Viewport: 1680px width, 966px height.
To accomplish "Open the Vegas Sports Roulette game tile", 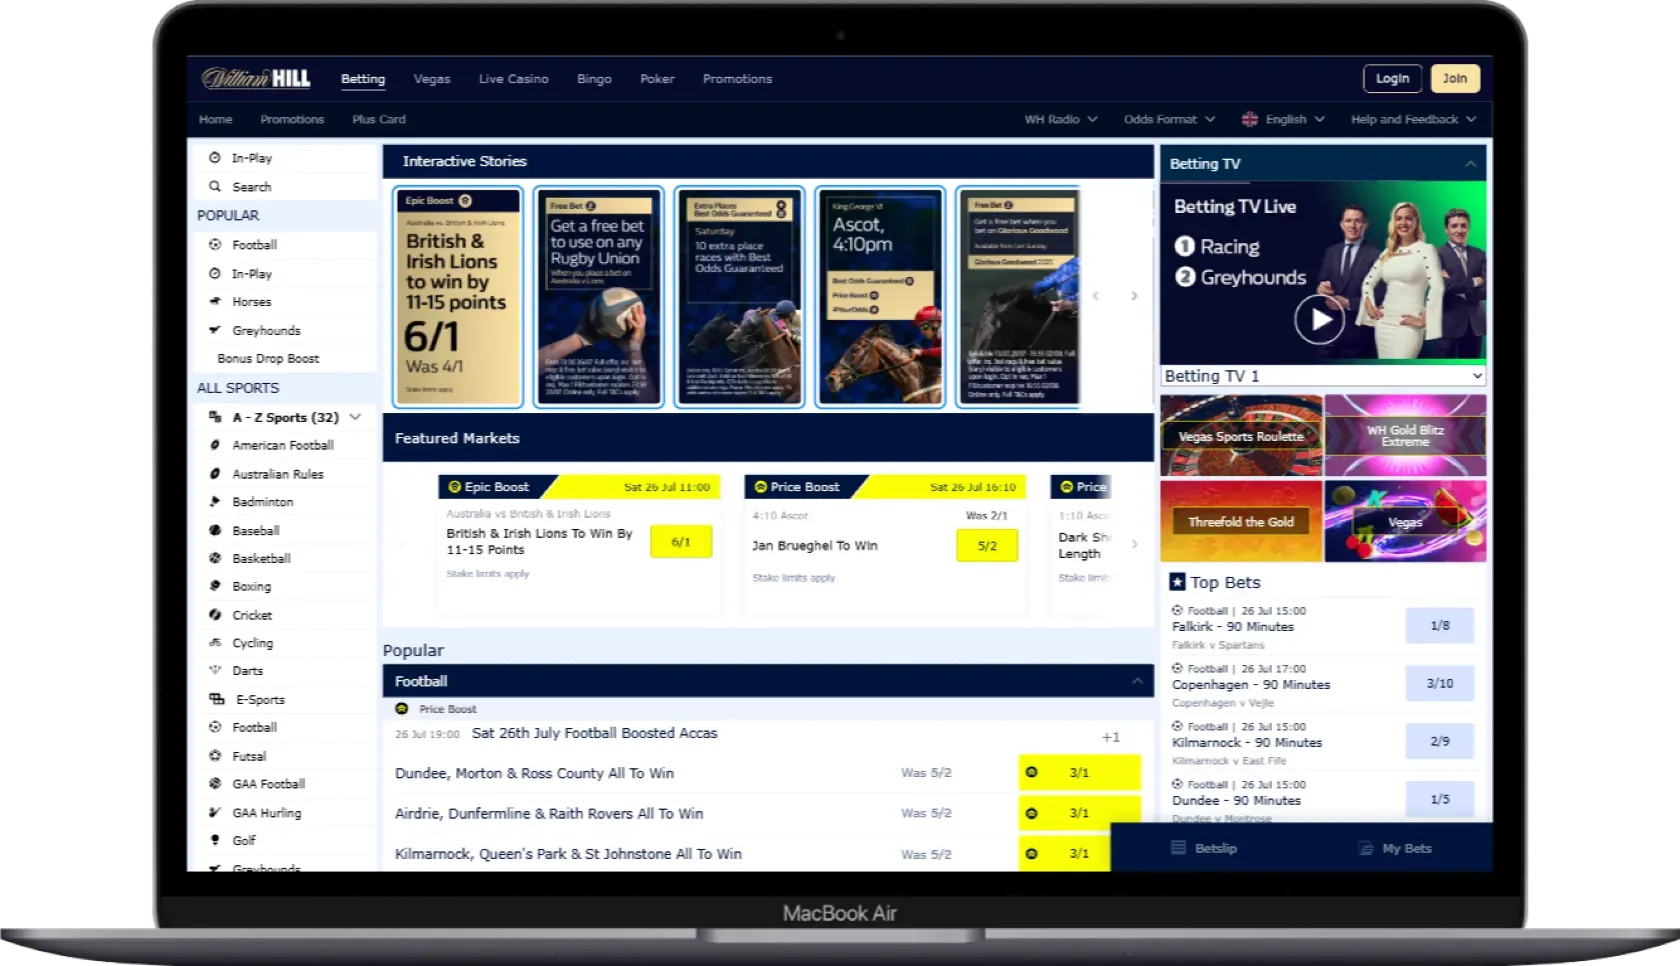I will pos(1241,435).
